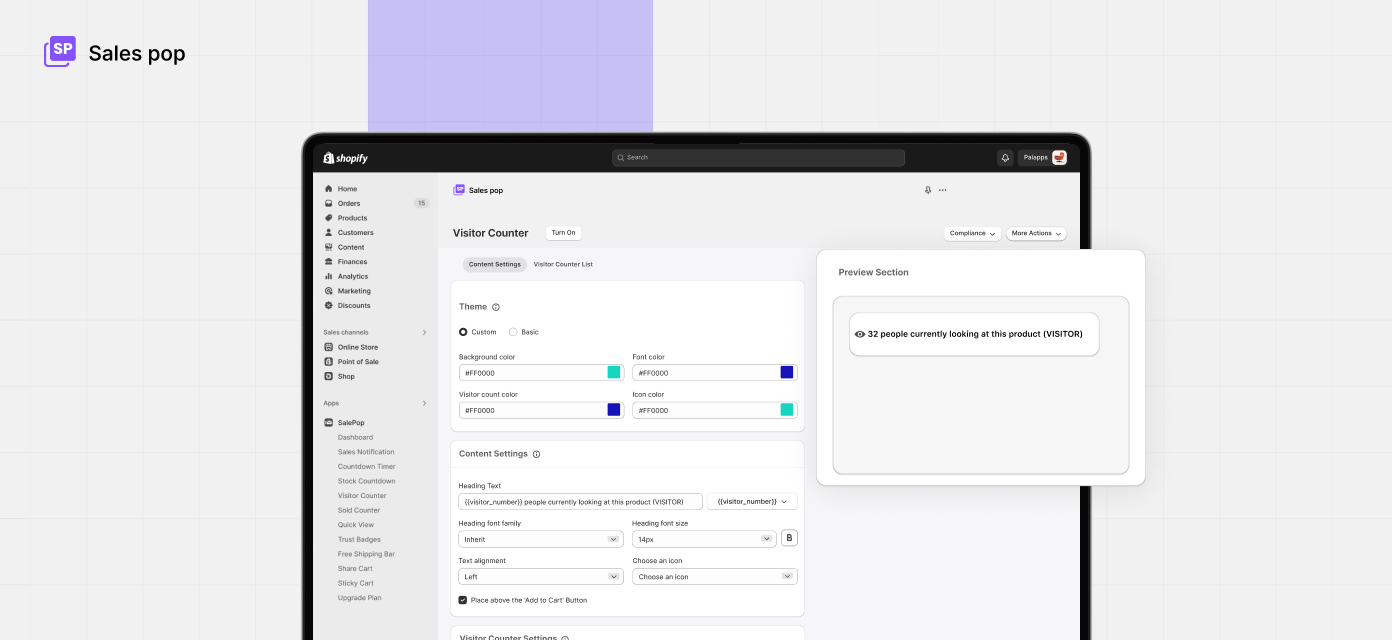Open the Text alignment dropdown

(x=541, y=577)
